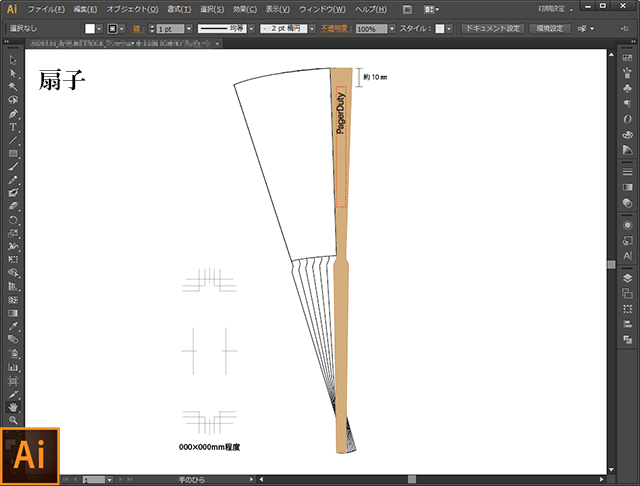The width and height of the screenshot is (640, 486).
Task: Click the ドキュメント設定 button
Action: pos(491,29)
